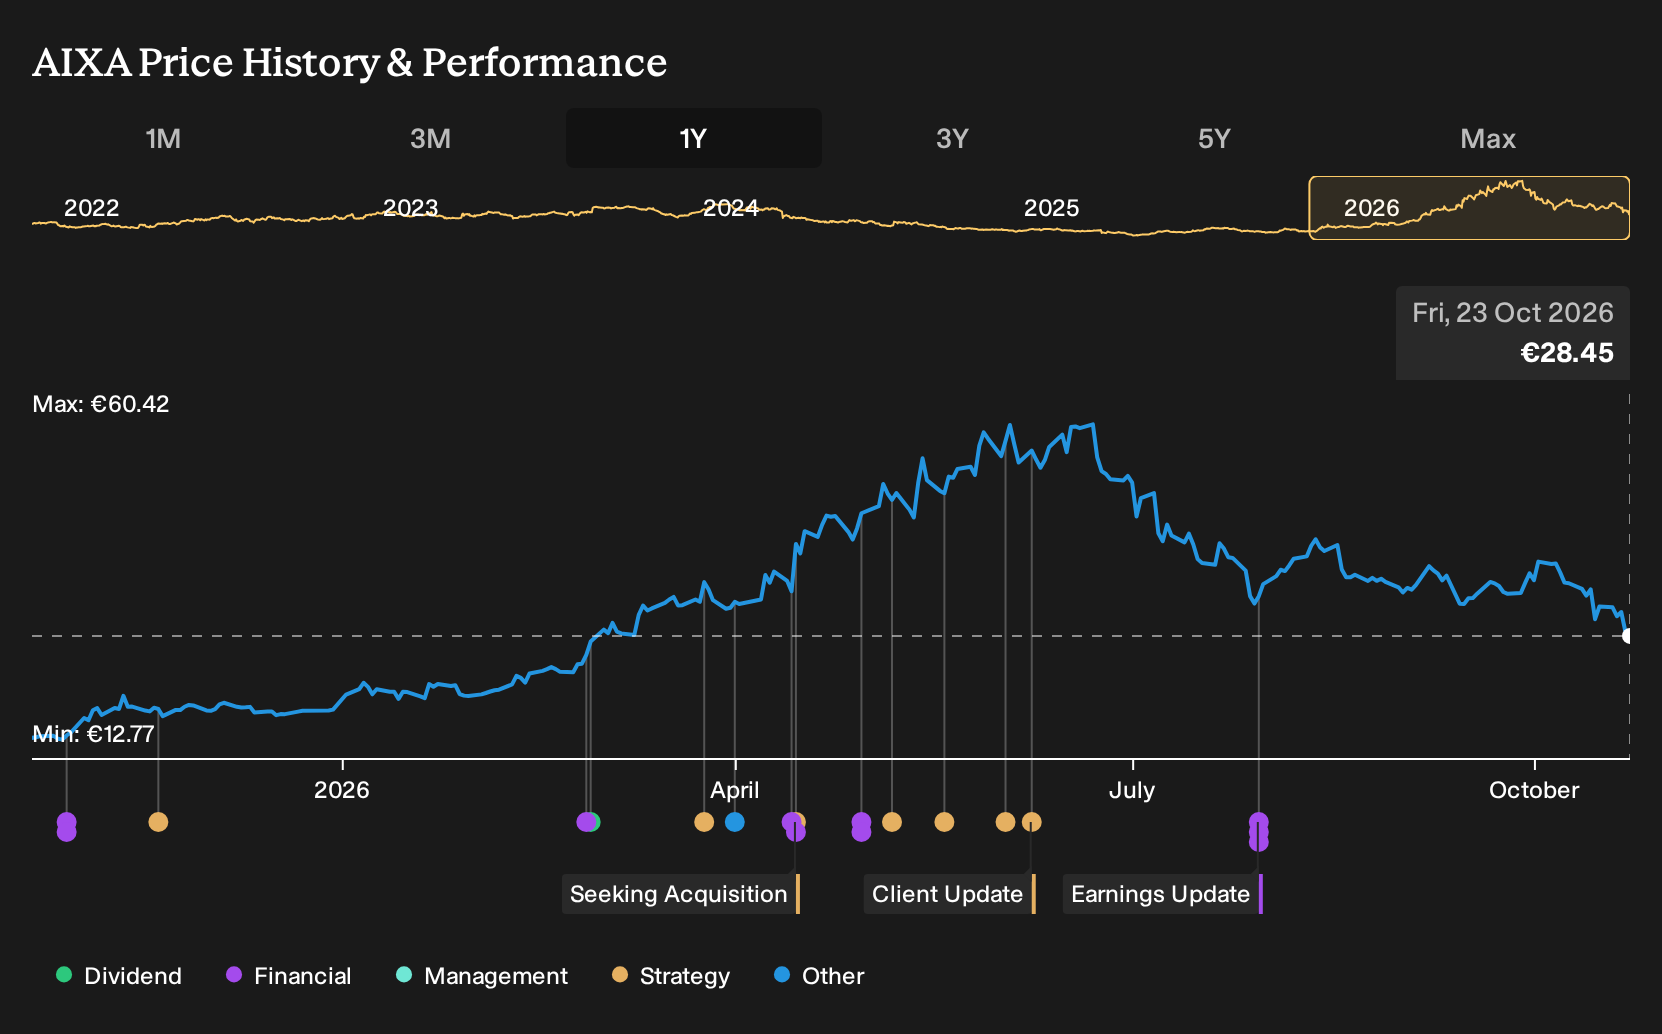The height and width of the screenshot is (1034, 1662).
Task: Switch to the 3M range tab
Action: [430, 138]
